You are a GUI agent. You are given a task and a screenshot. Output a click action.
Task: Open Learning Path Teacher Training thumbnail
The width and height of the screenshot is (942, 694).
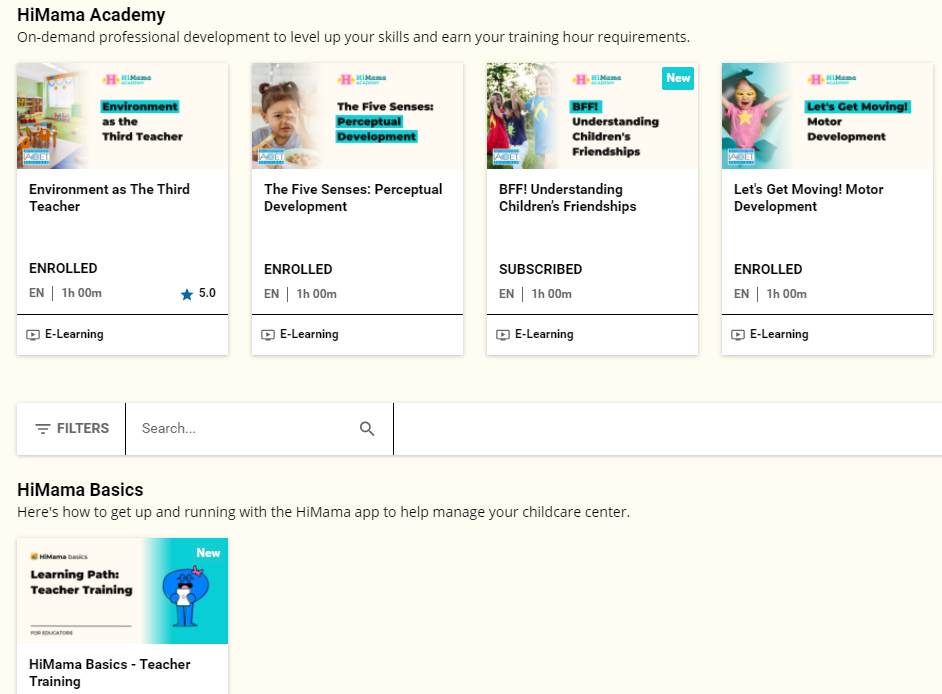point(122,591)
